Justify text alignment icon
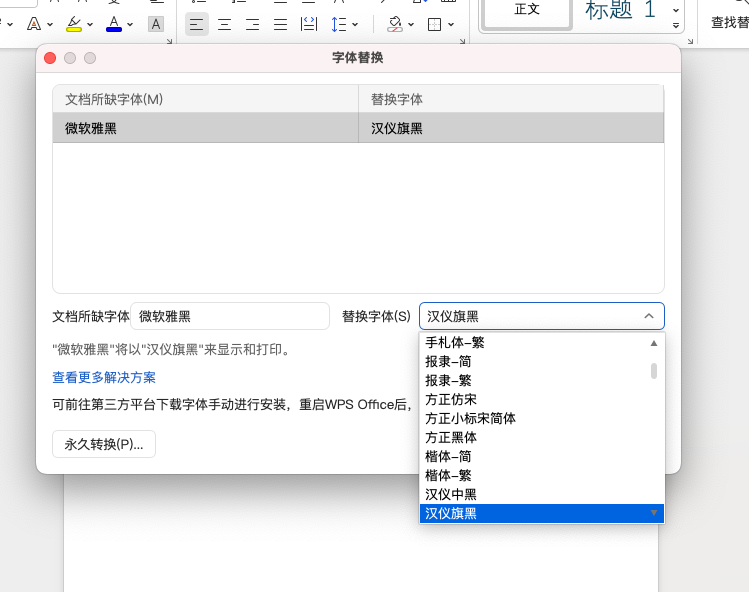This screenshot has width=749, height=592. click(280, 24)
